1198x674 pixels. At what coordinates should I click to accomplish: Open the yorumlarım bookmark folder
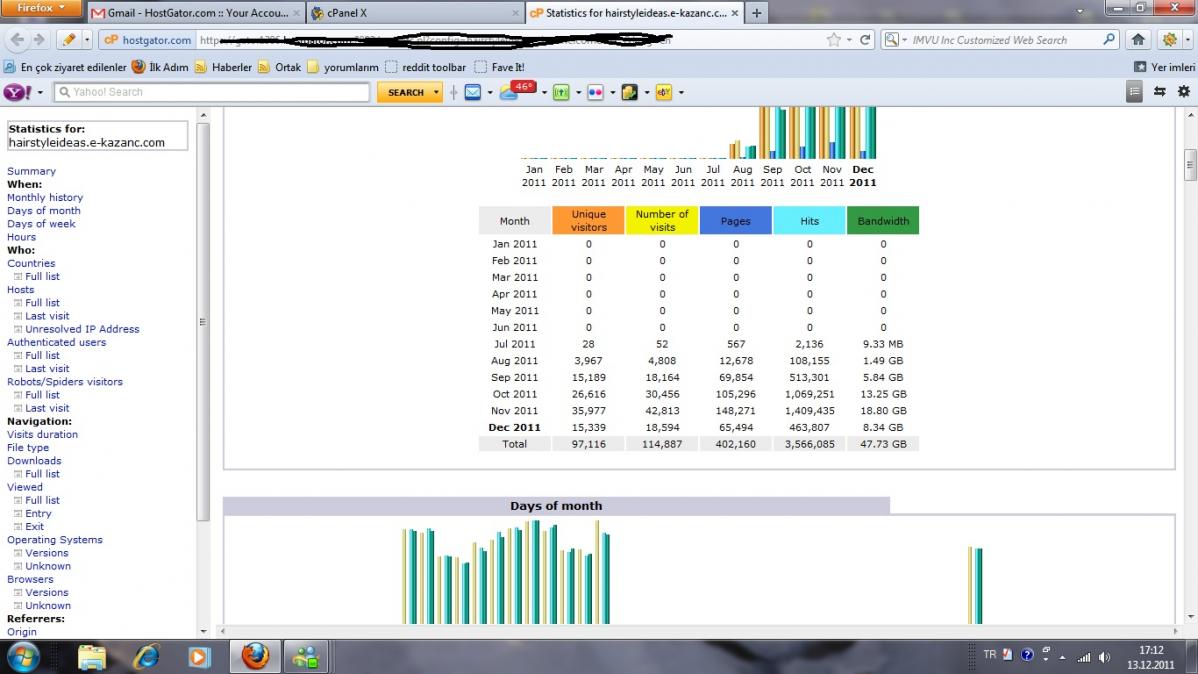point(342,67)
